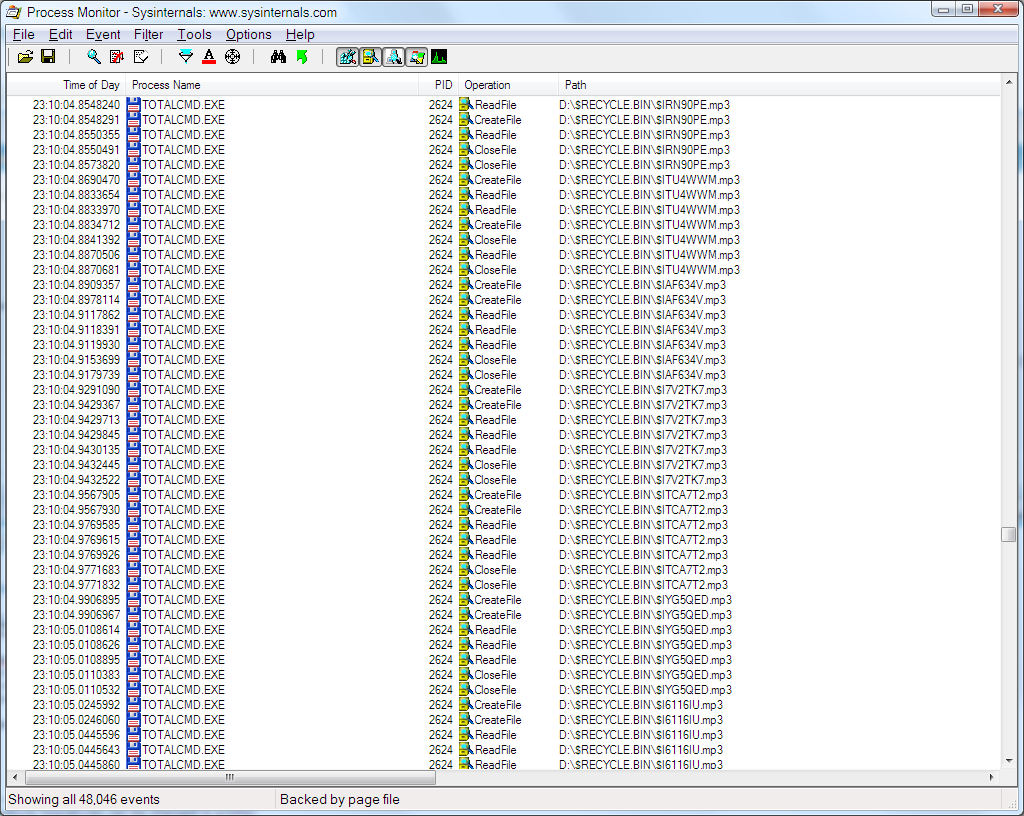This screenshot has height=816, width=1024.
Task: Clear the display using the Clear icon
Action: pos(140,57)
